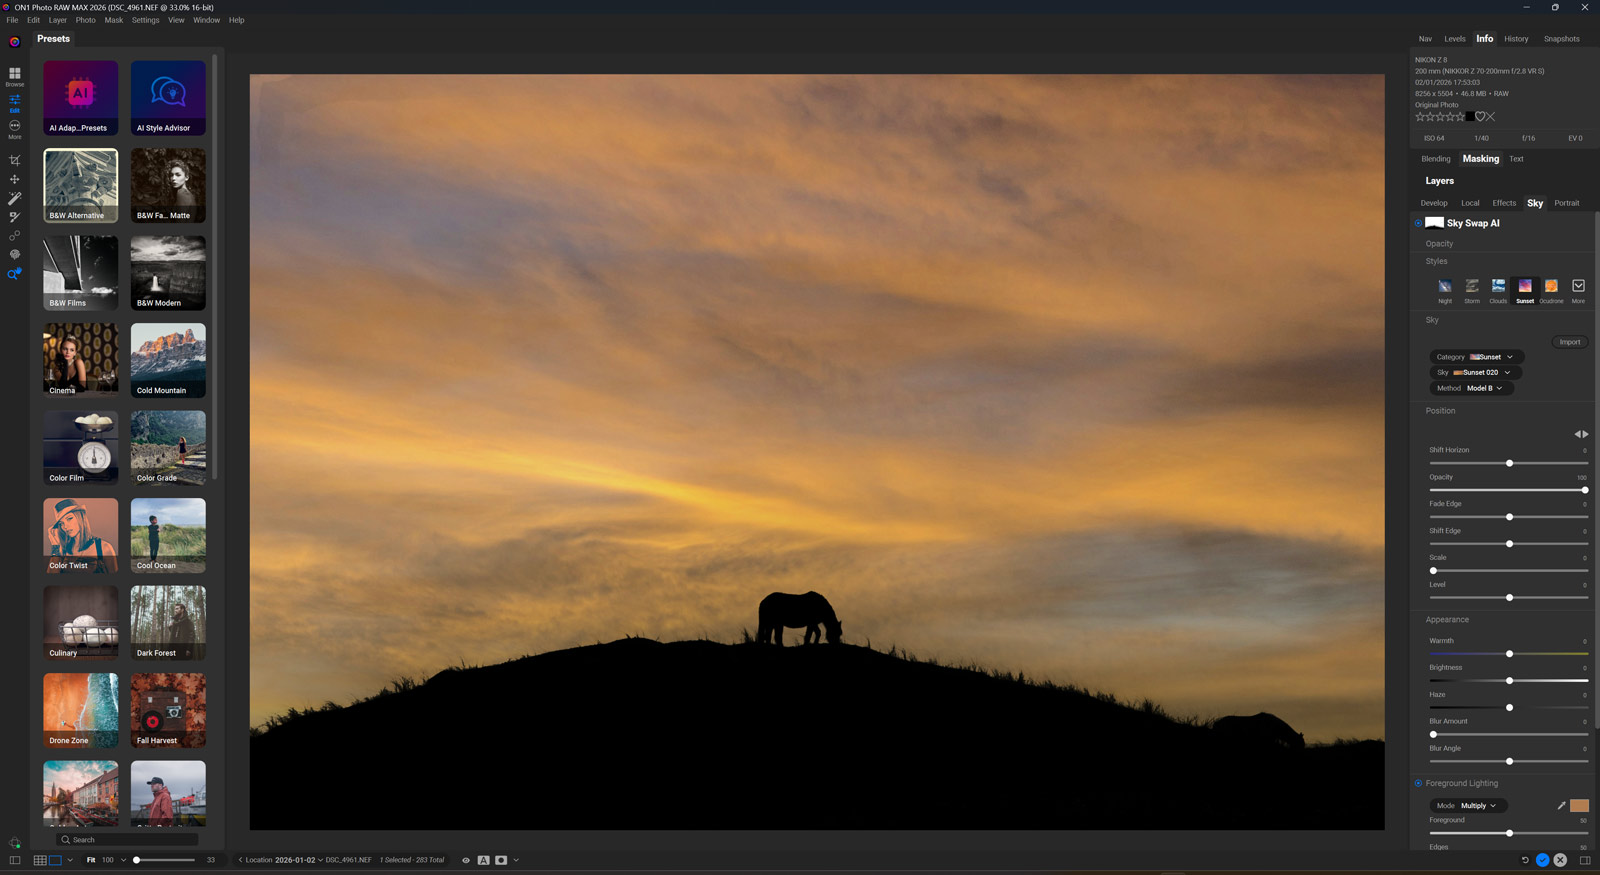The width and height of the screenshot is (1600, 875).
Task: Click the eyedropper for Foreground Lighting color
Action: (x=1561, y=805)
